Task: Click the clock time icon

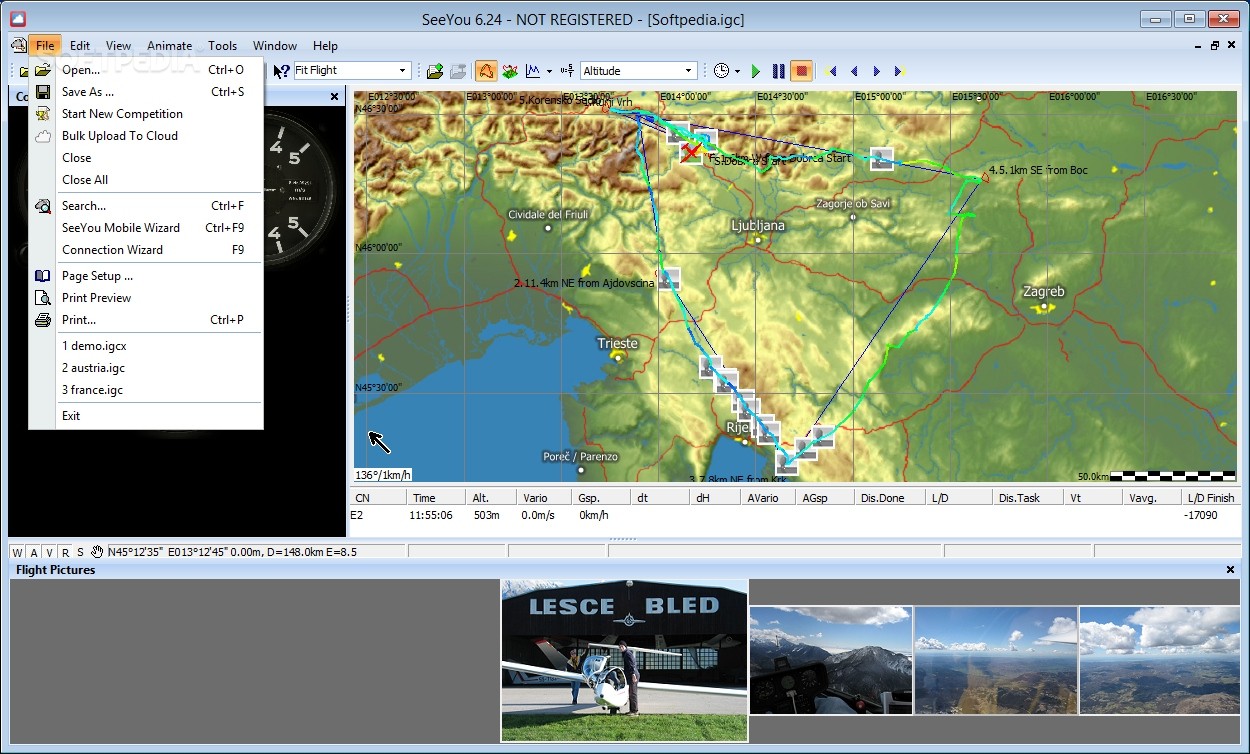Action: click(x=722, y=71)
